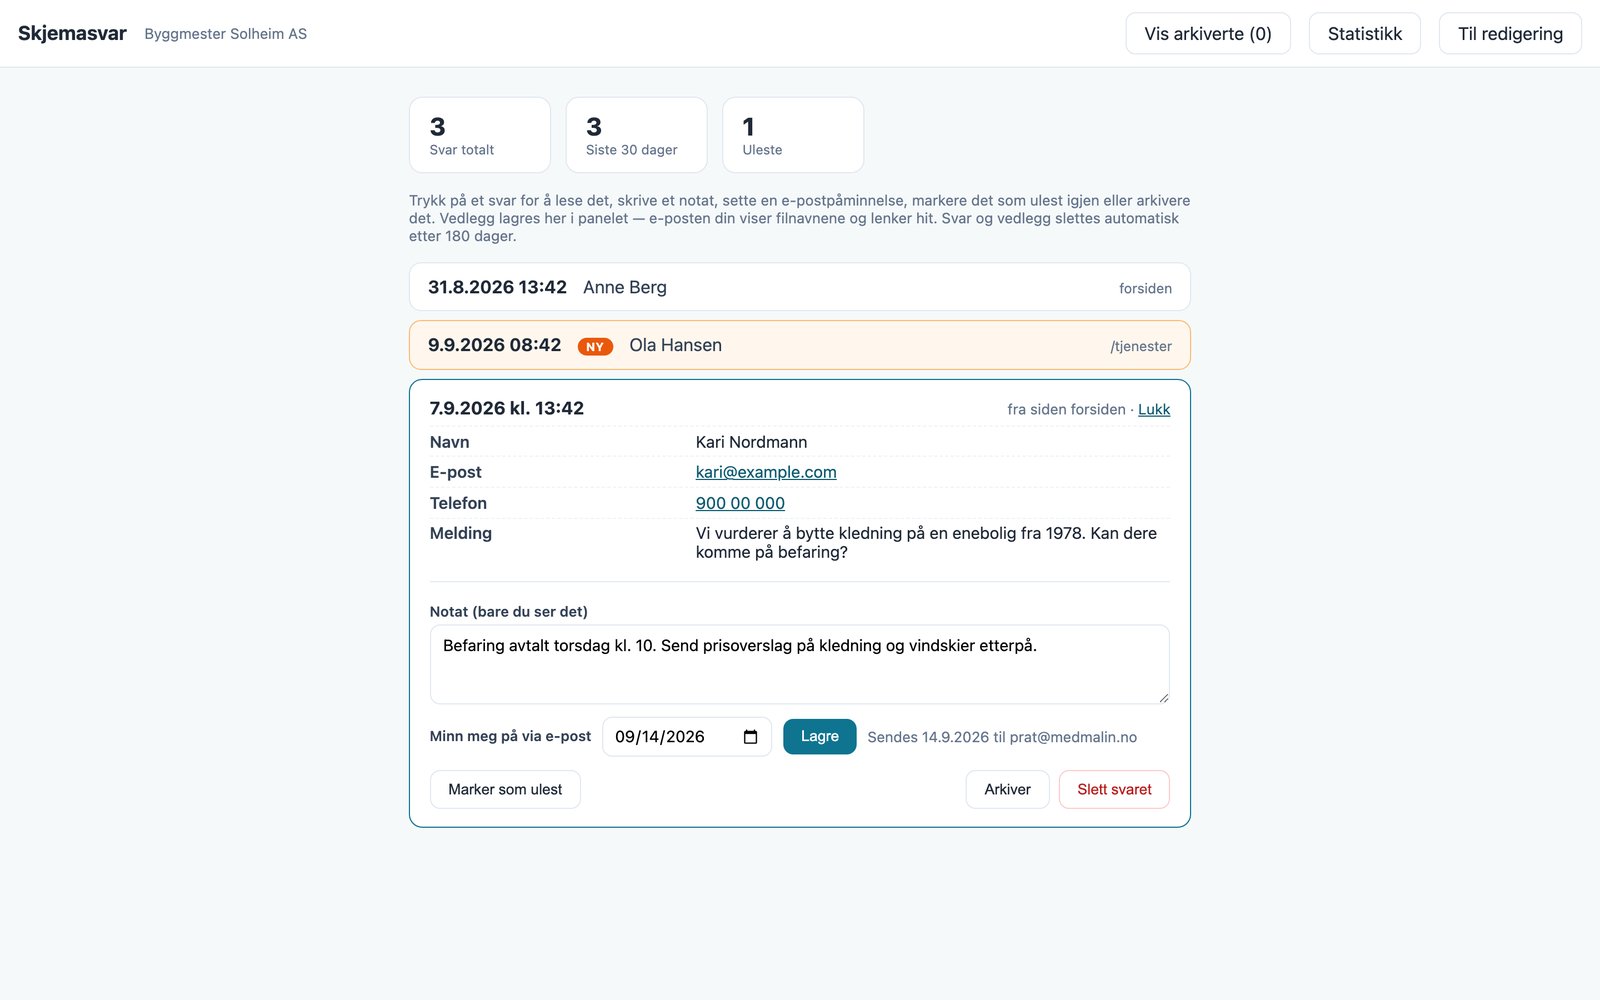Click into the Notat text area

tap(800, 665)
